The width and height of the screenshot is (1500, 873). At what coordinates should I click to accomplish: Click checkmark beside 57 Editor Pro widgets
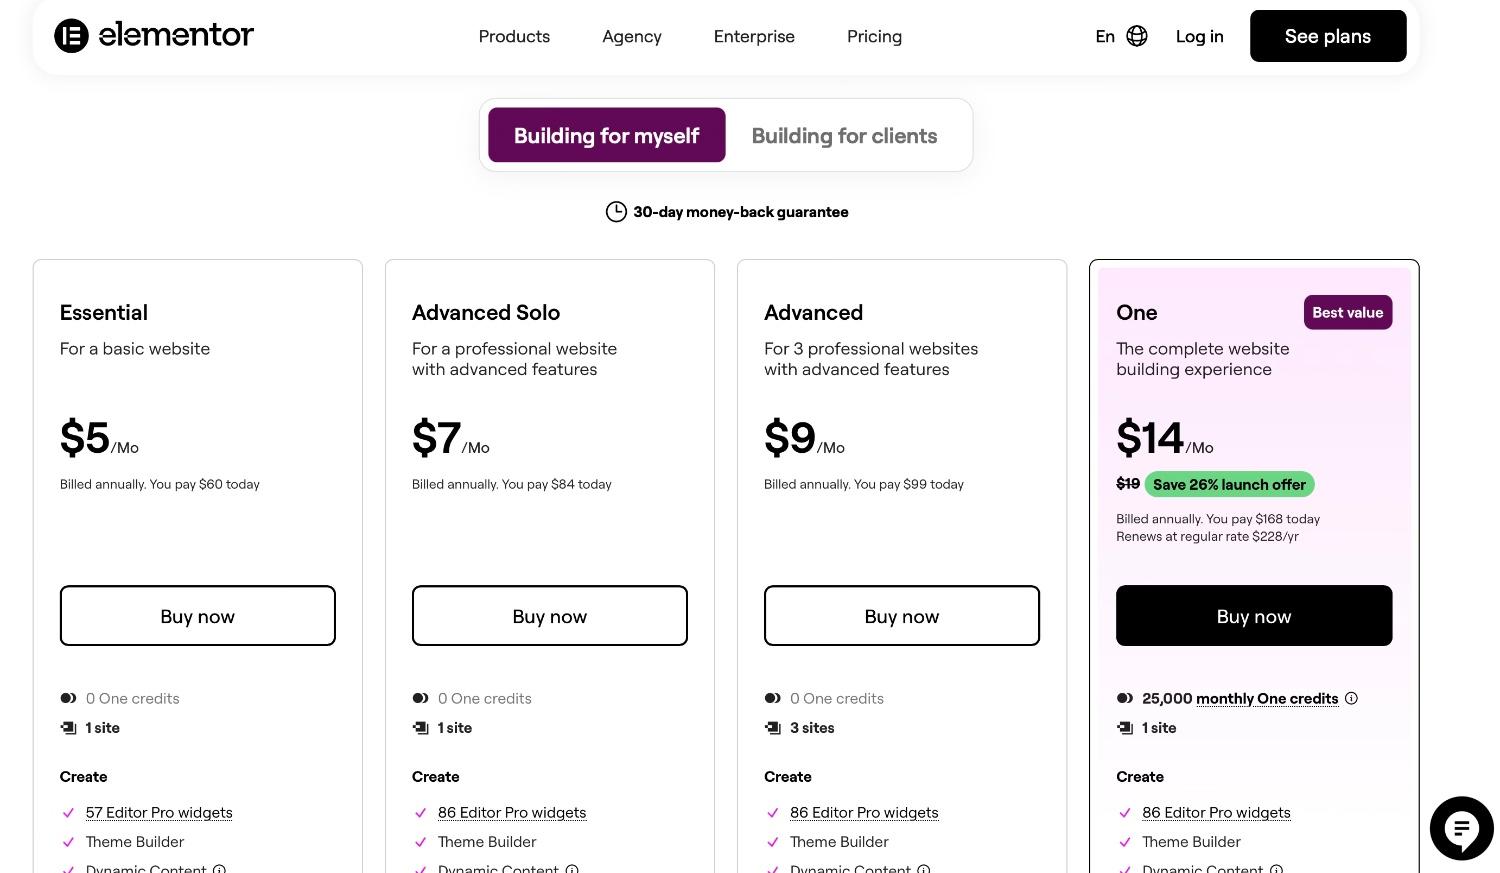pyautogui.click(x=68, y=813)
